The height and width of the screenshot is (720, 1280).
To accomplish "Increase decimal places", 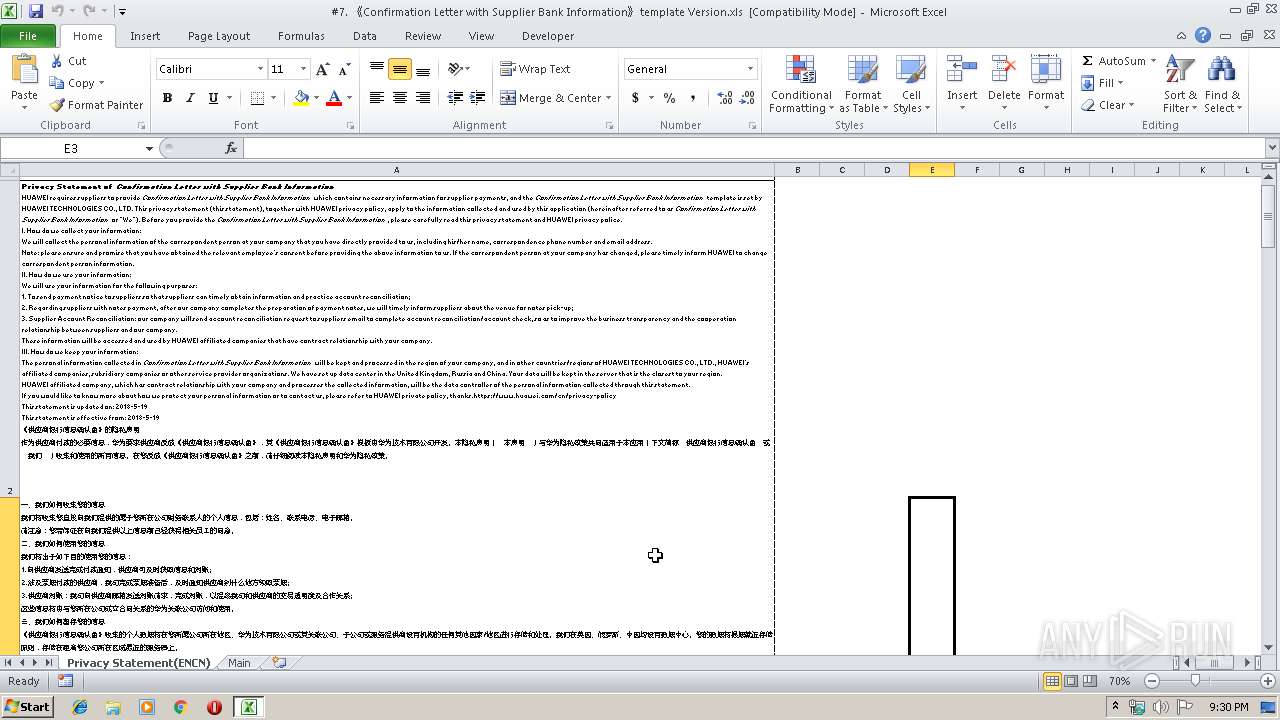I will [x=723, y=98].
